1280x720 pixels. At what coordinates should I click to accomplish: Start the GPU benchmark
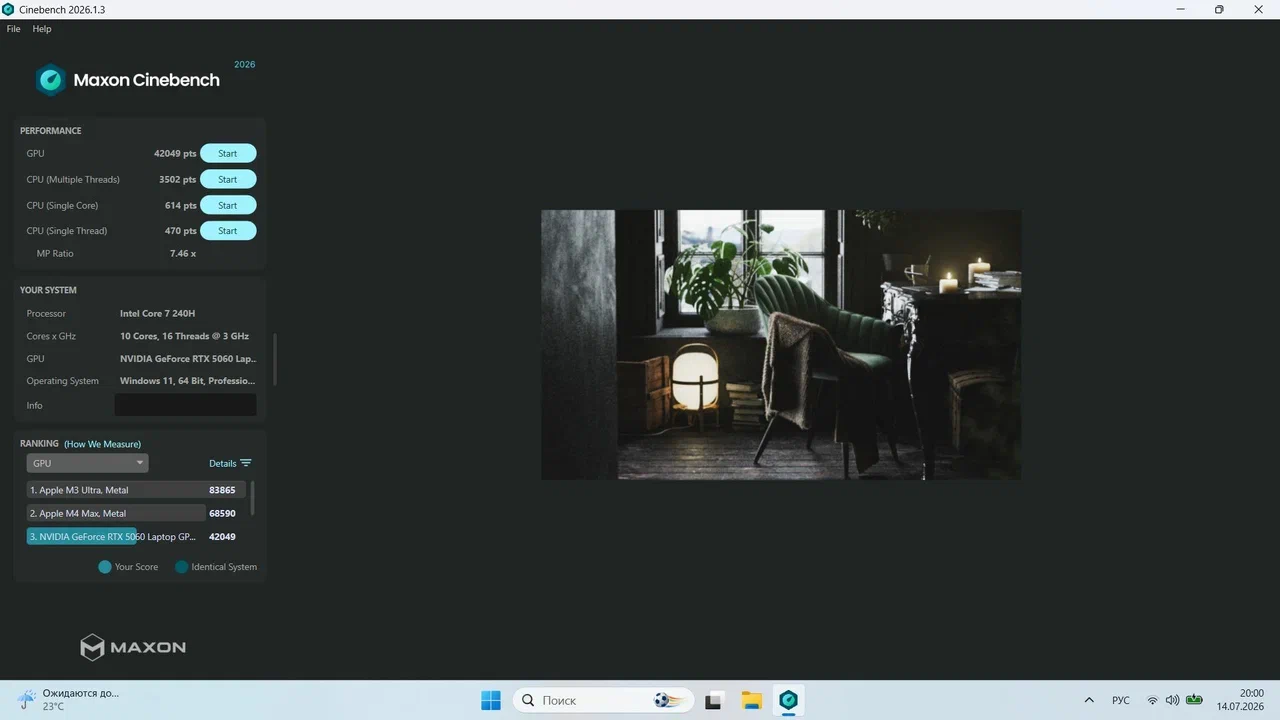[x=228, y=153]
